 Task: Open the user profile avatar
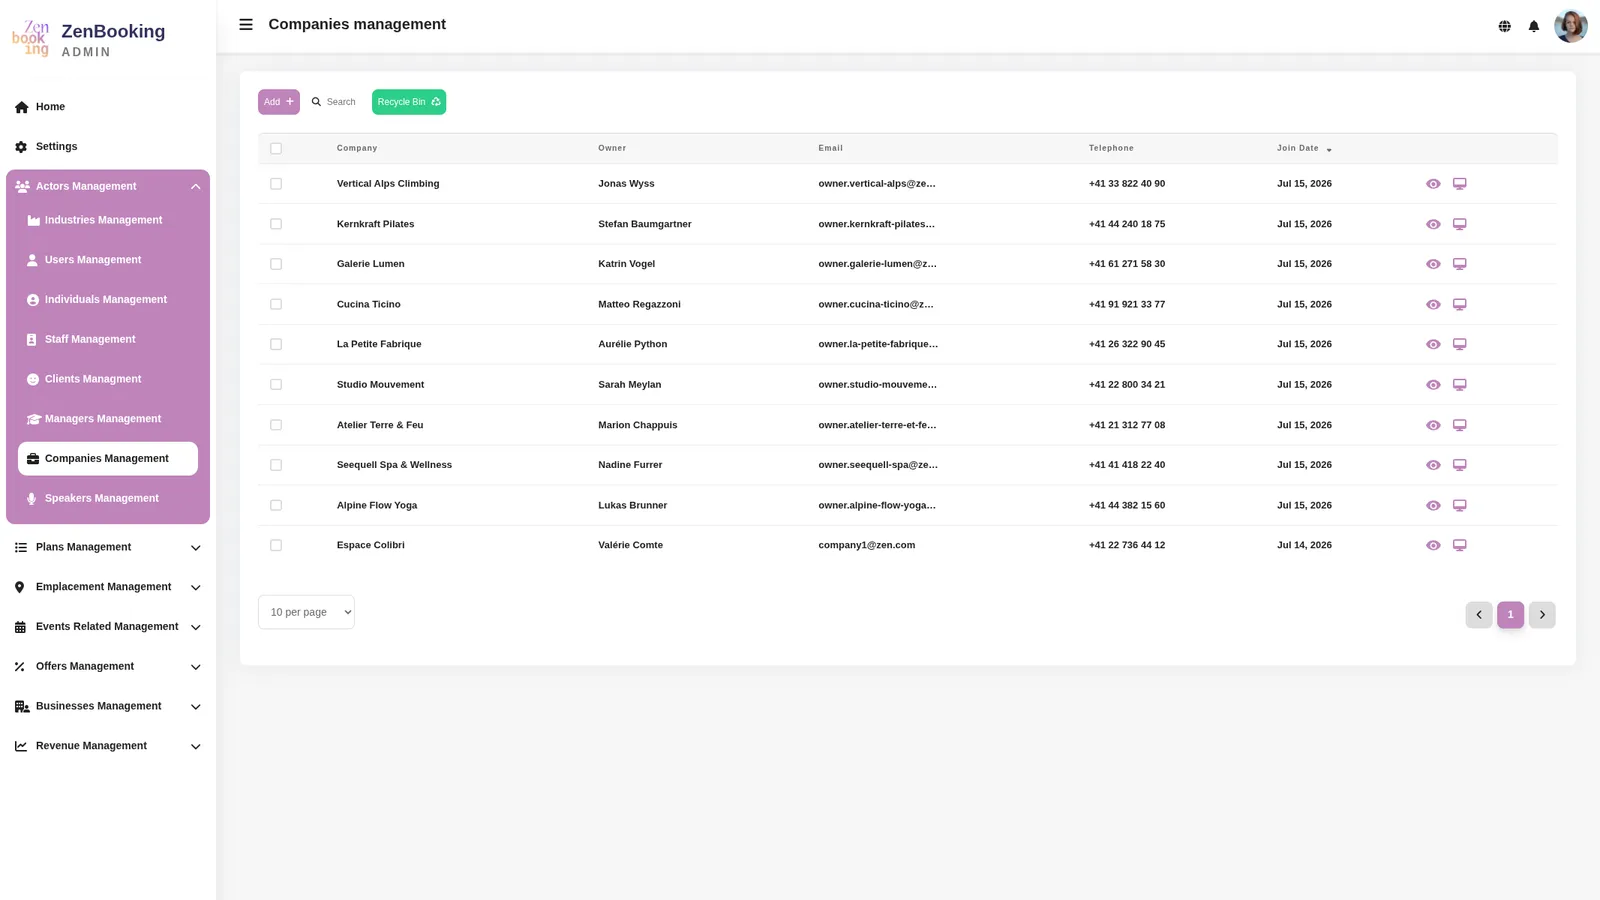[1570, 26]
